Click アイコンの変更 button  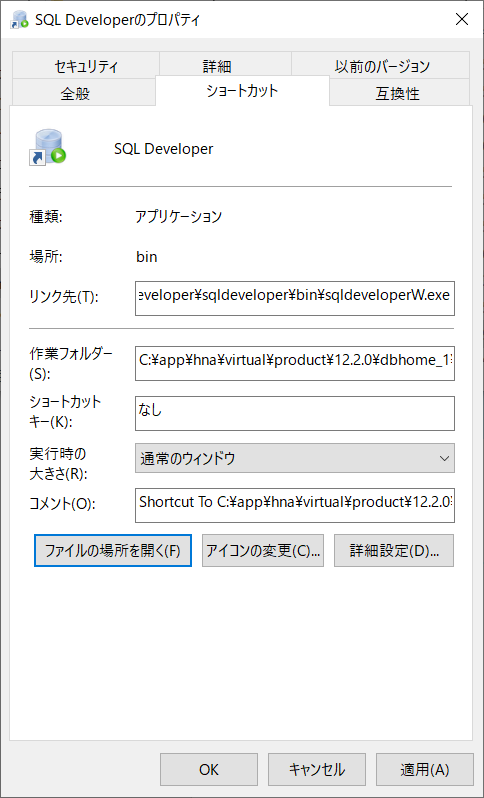[263, 550]
